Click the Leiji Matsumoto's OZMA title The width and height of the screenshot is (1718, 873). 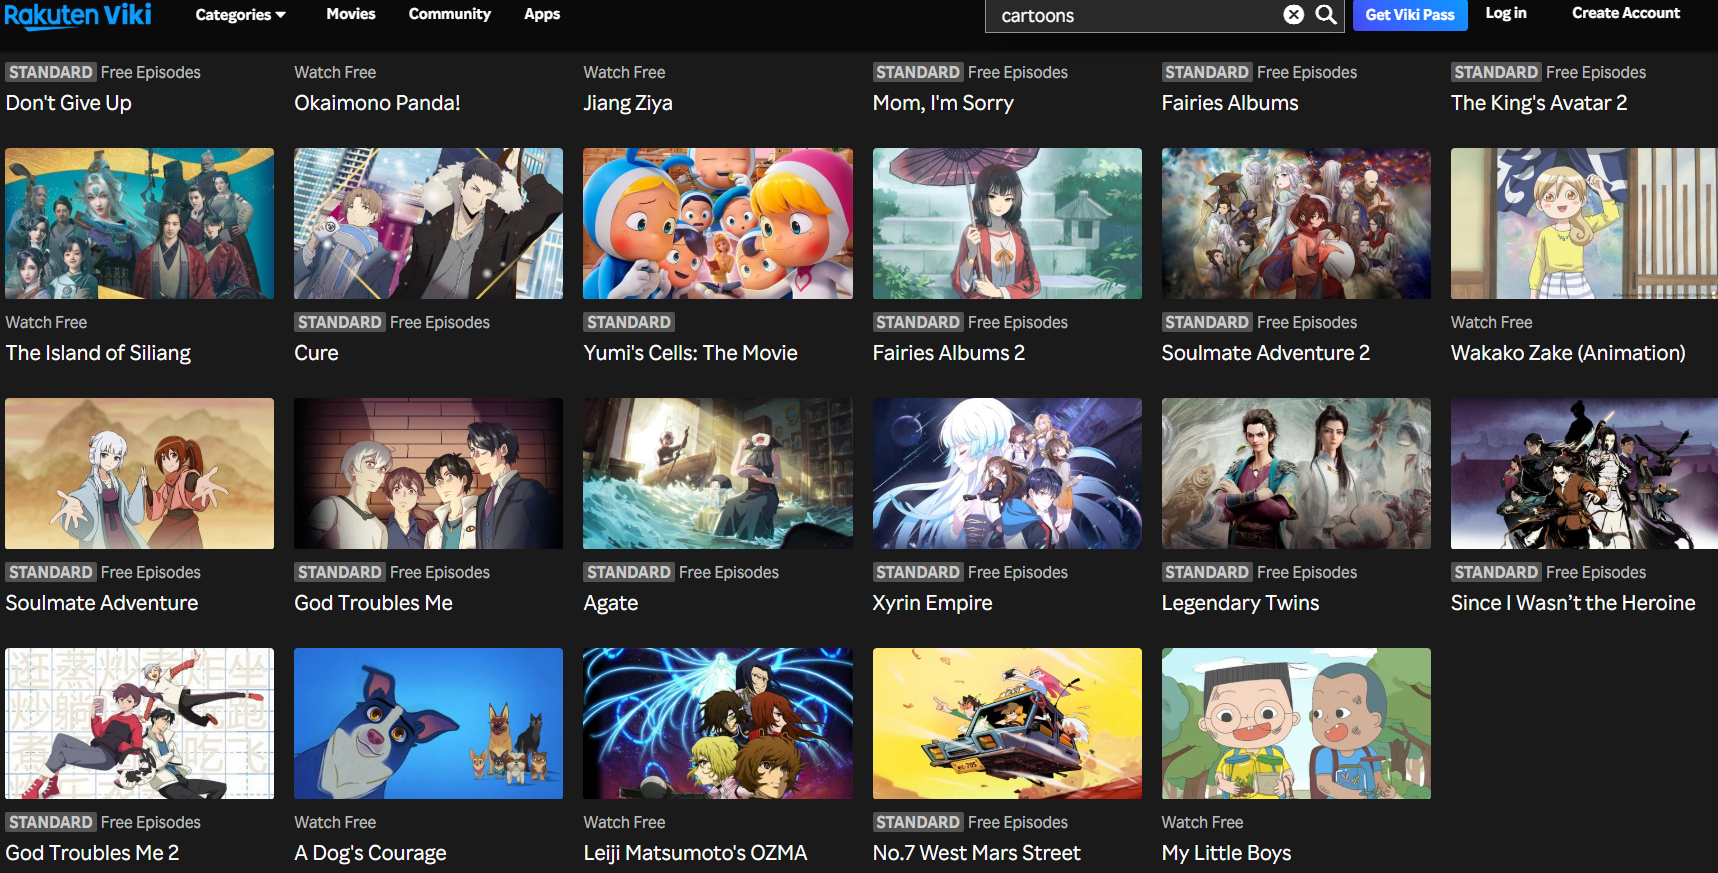(695, 853)
